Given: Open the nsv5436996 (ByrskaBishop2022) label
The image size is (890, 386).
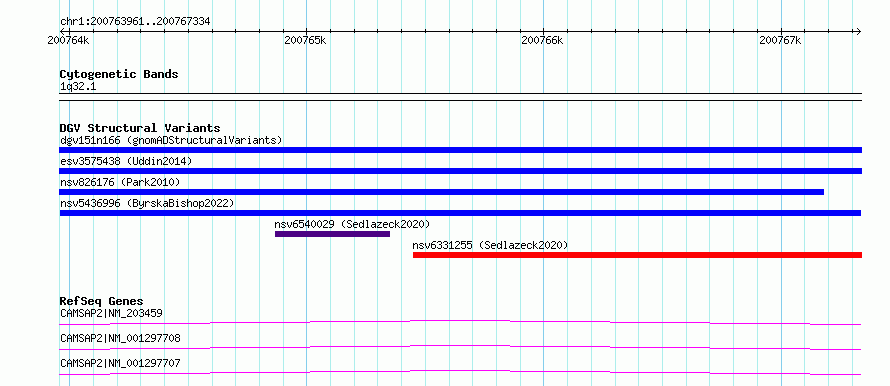Looking at the screenshot, I should (147, 203).
